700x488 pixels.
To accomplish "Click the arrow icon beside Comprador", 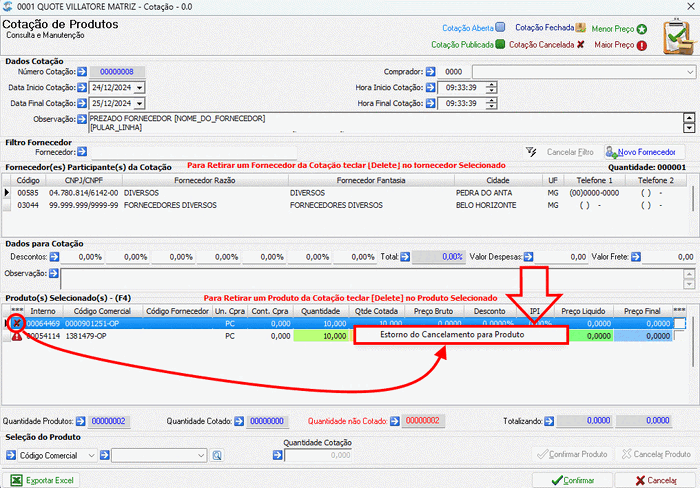I will [x=430, y=71].
